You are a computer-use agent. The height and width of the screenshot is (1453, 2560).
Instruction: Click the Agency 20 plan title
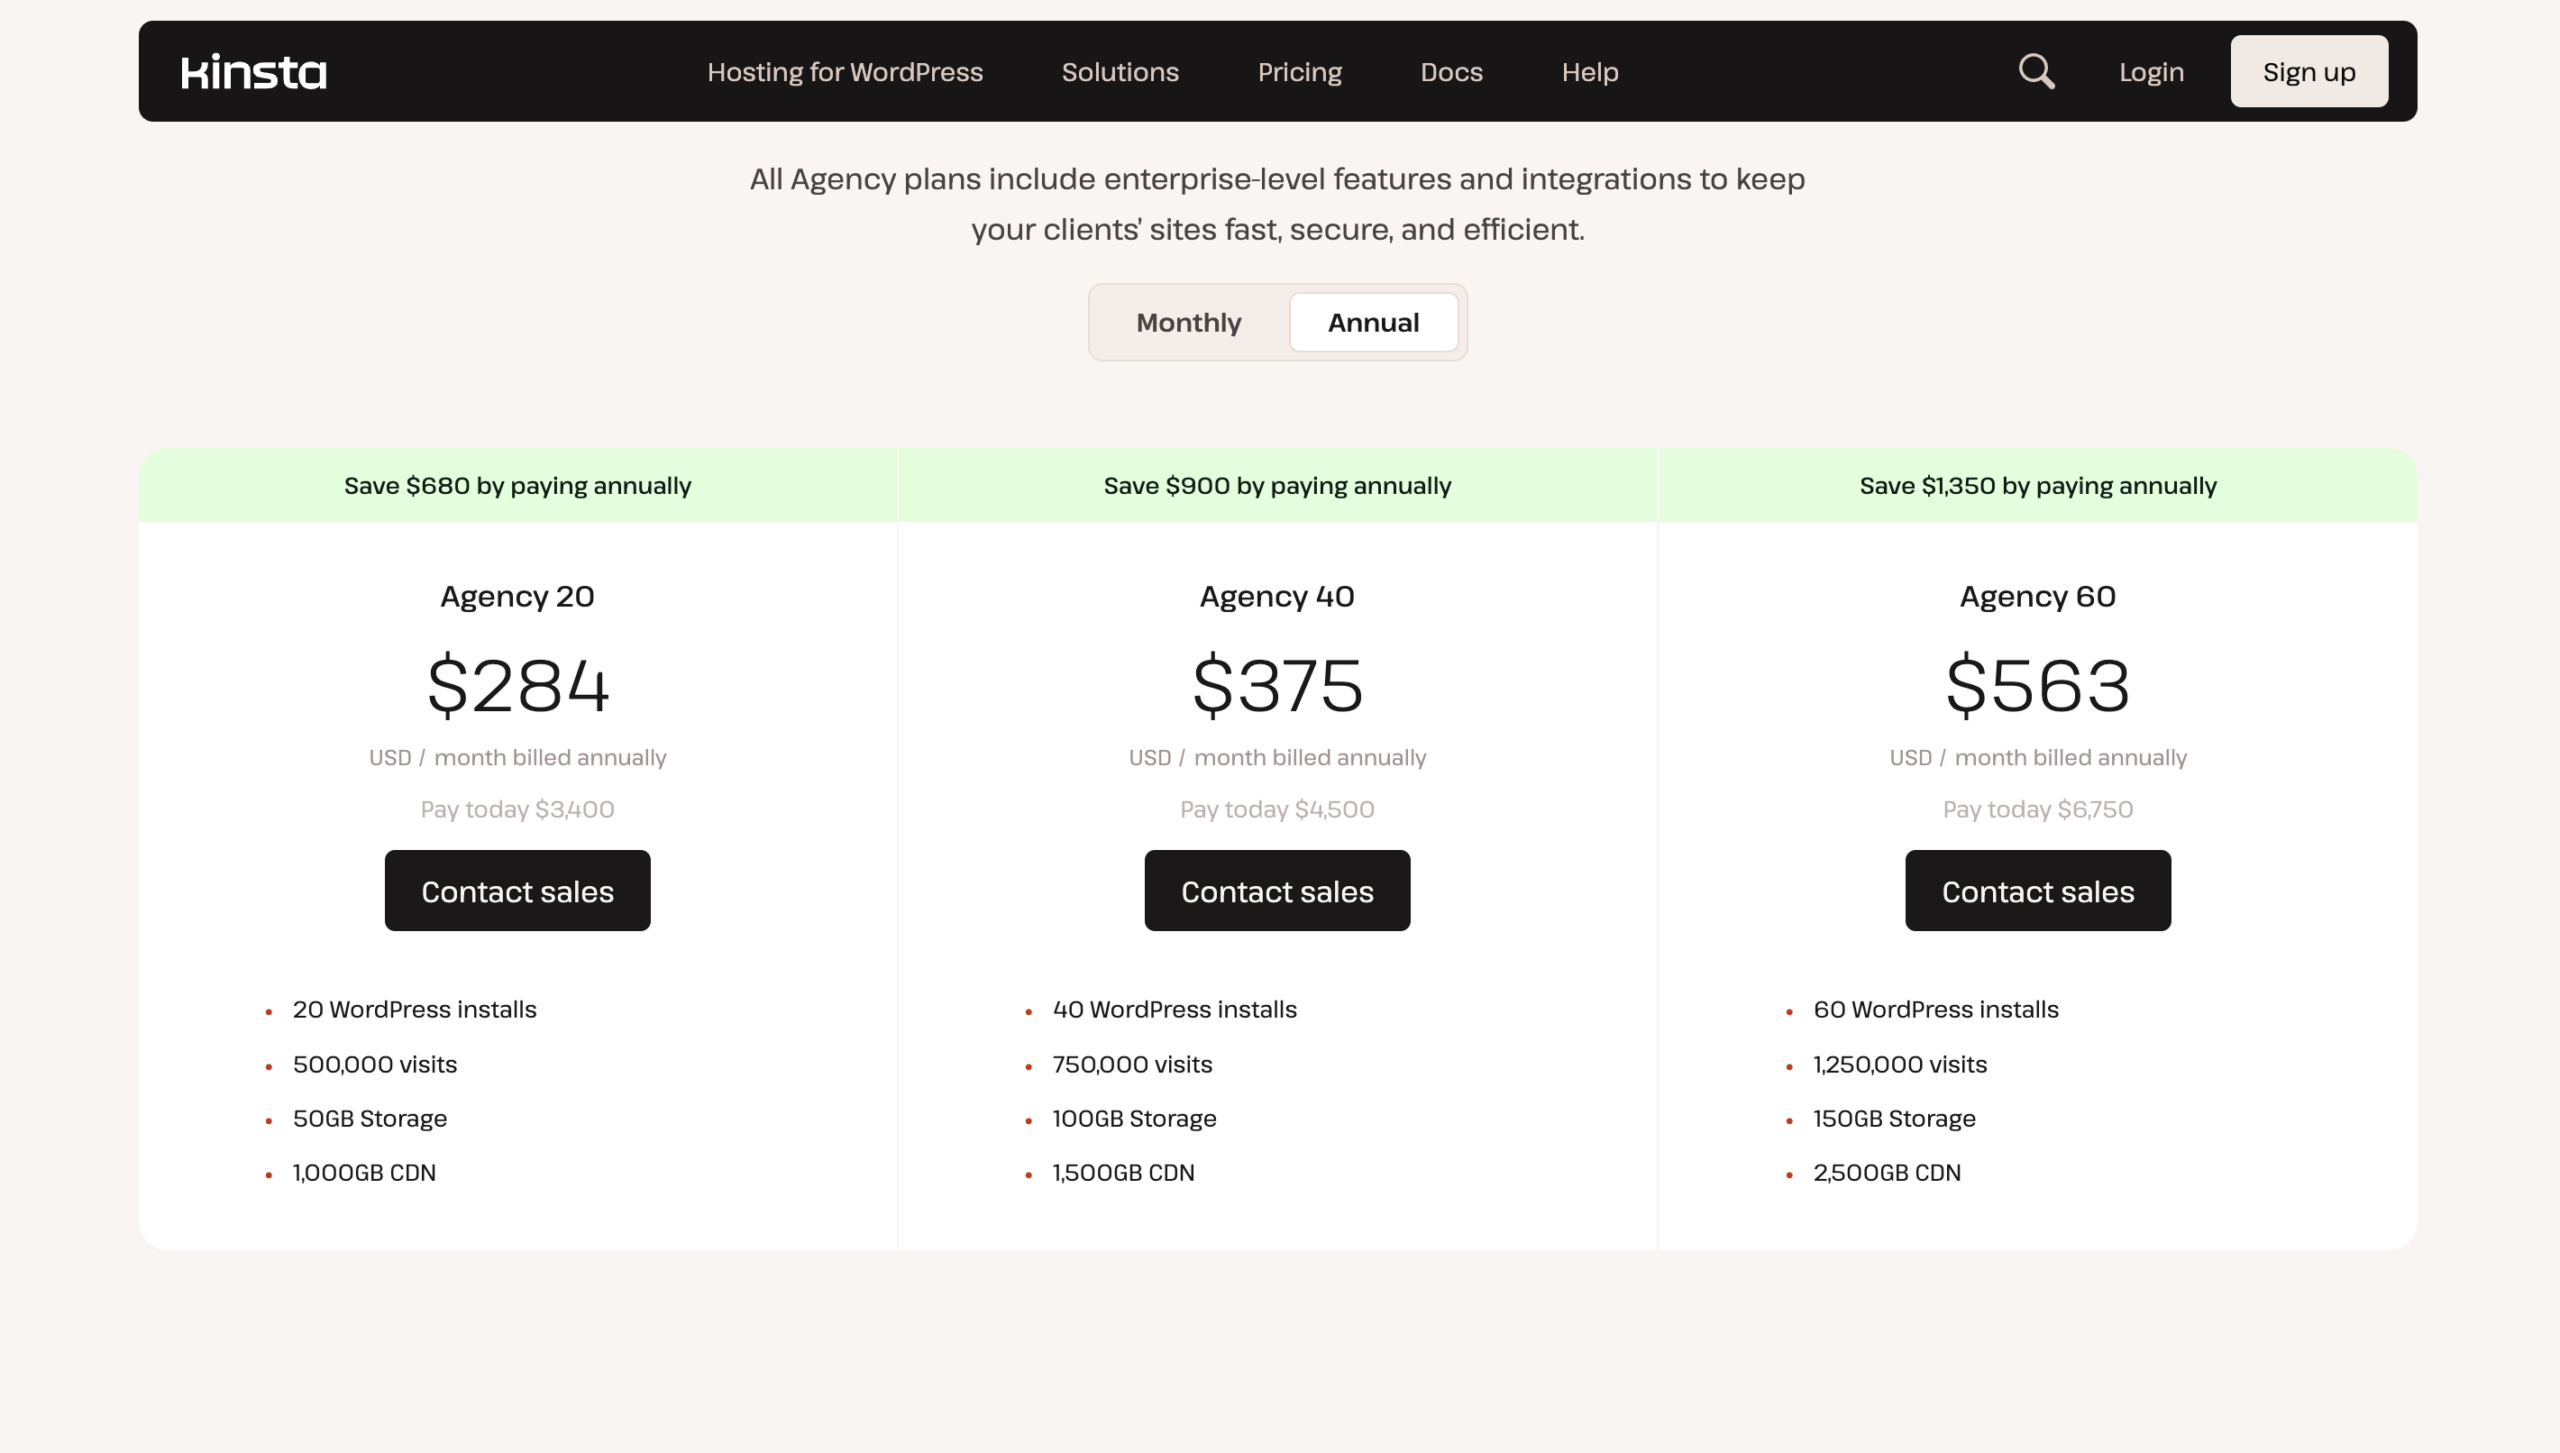tap(517, 597)
